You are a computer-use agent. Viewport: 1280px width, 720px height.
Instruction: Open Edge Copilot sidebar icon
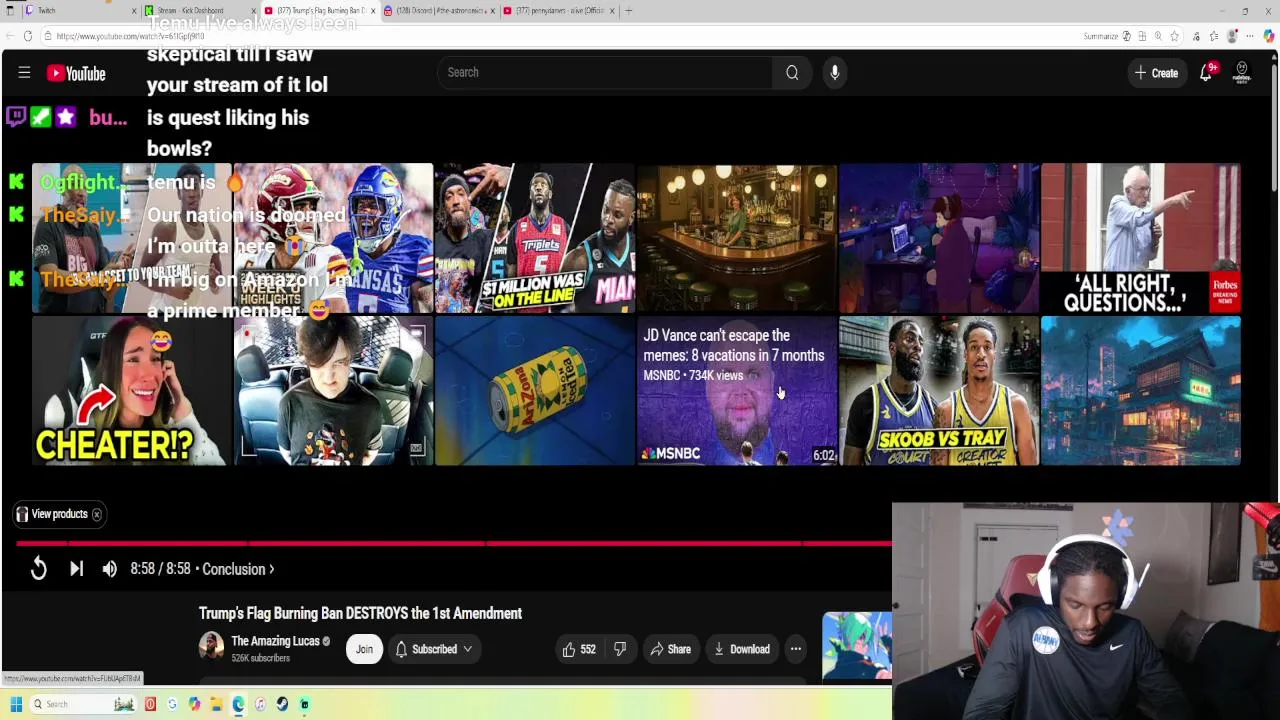coord(1268,36)
